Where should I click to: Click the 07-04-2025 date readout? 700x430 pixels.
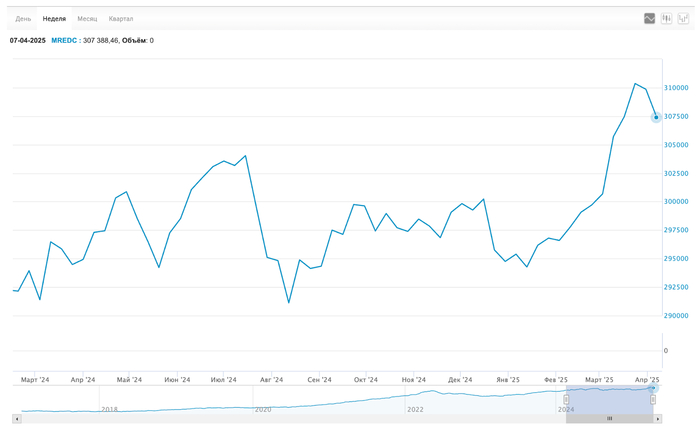click(x=28, y=41)
